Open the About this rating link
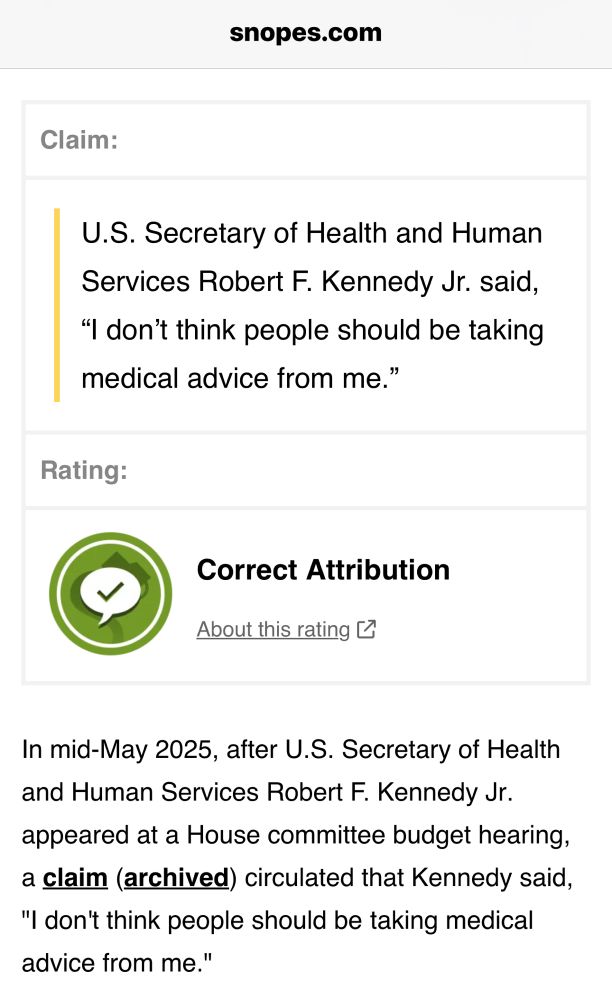 click(273, 629)
